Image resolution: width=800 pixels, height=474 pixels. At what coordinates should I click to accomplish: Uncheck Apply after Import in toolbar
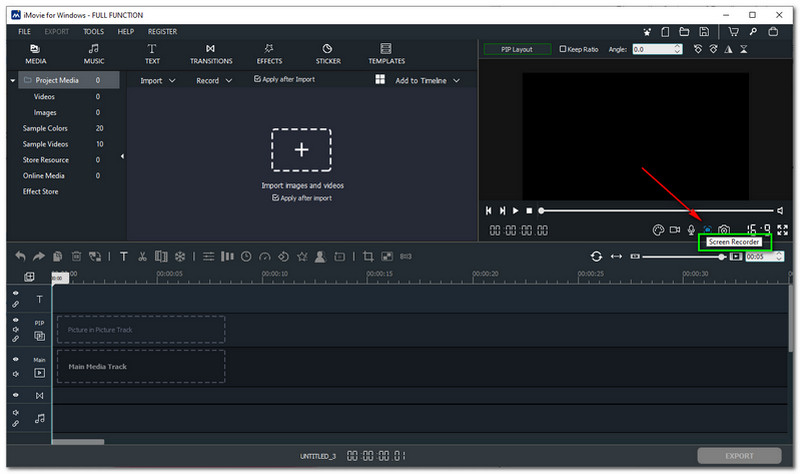pyautogui.click(x=258, y=79)
